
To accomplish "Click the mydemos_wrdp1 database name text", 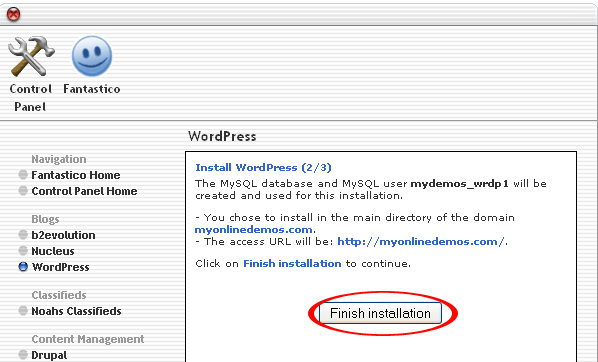I will tap(460, 184).
